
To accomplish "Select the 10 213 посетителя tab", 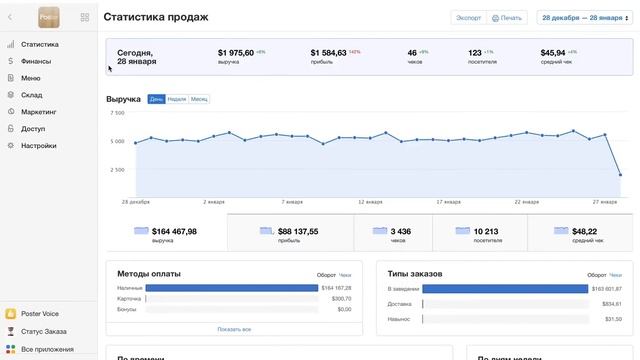I will (480, 233).
